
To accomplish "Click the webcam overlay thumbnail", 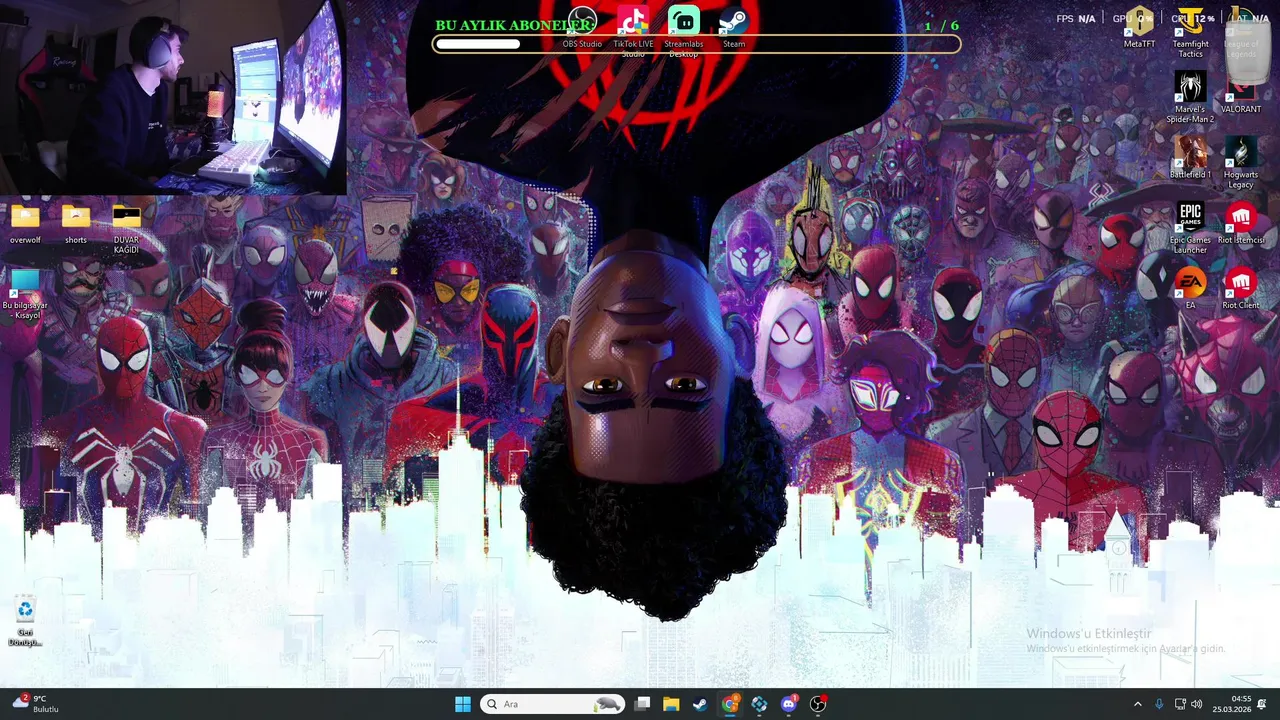I will (173, 97).
